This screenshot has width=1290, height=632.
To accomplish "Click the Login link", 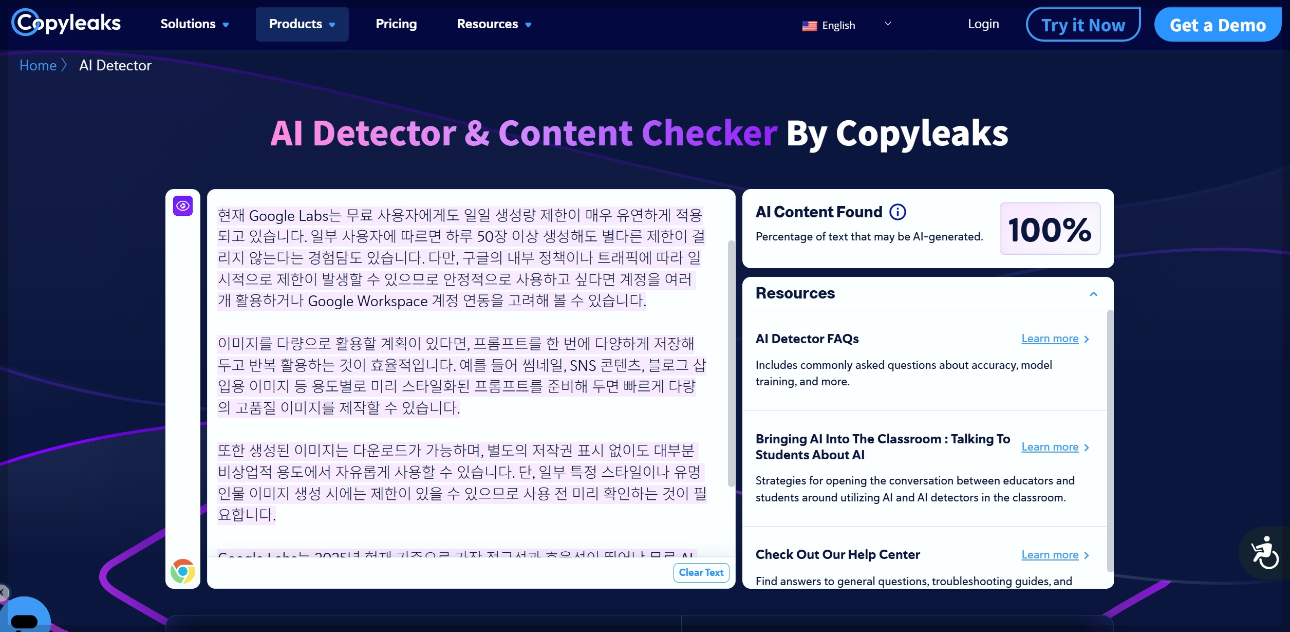I will coord(983,23).
